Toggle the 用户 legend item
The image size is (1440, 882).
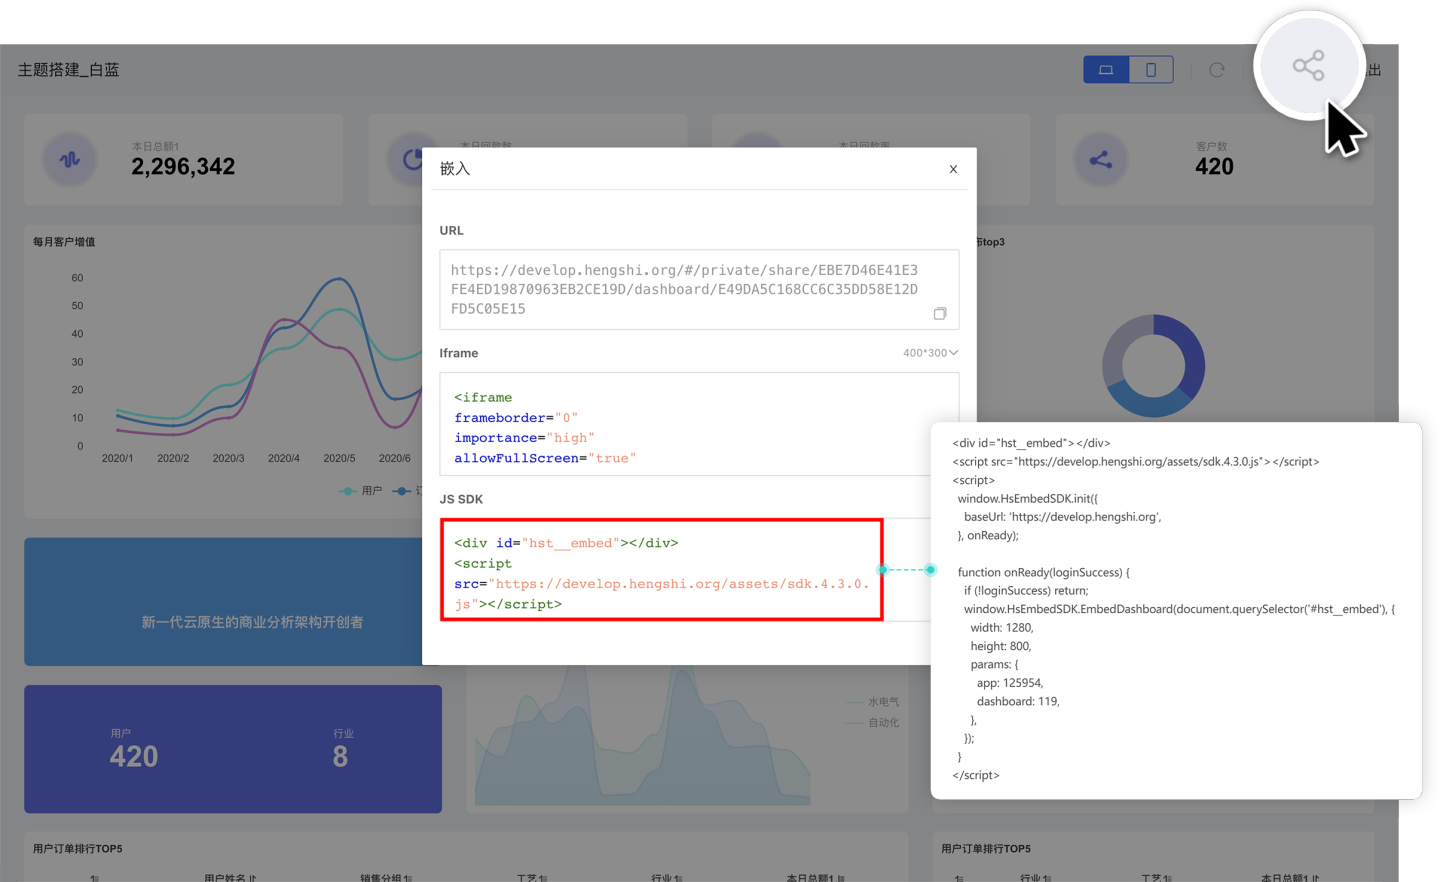(362, 491)
